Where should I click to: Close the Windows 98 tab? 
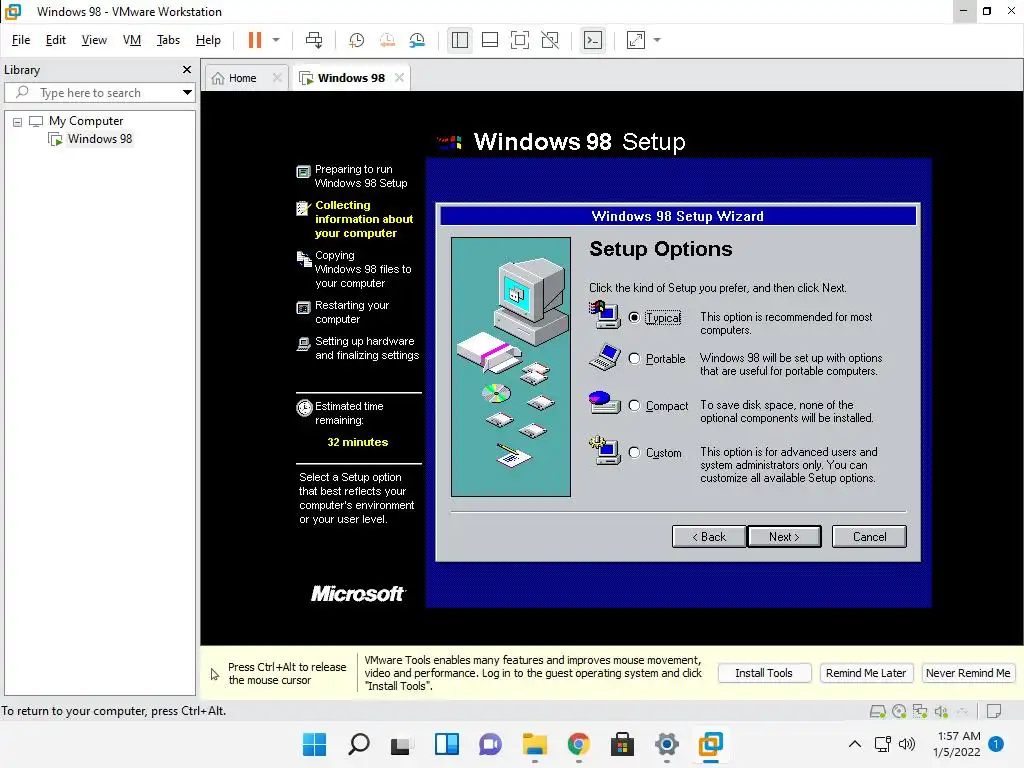tap(399, 78)
